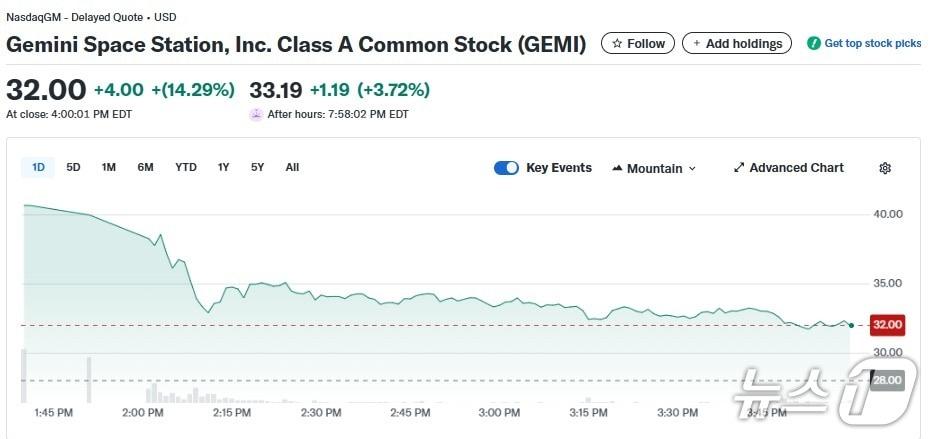Image resolution: width=931 pixels, height=439 pixels.
Task: Show the 6M chart range
Action: pos(145,167)
